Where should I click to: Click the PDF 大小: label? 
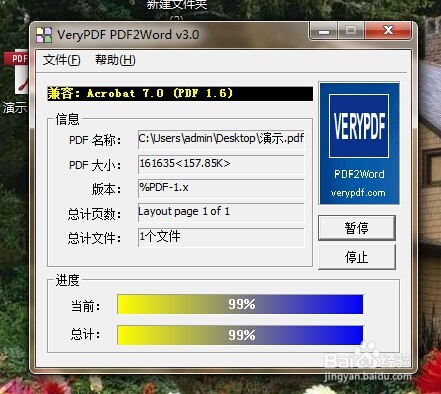tap(95, 165)
